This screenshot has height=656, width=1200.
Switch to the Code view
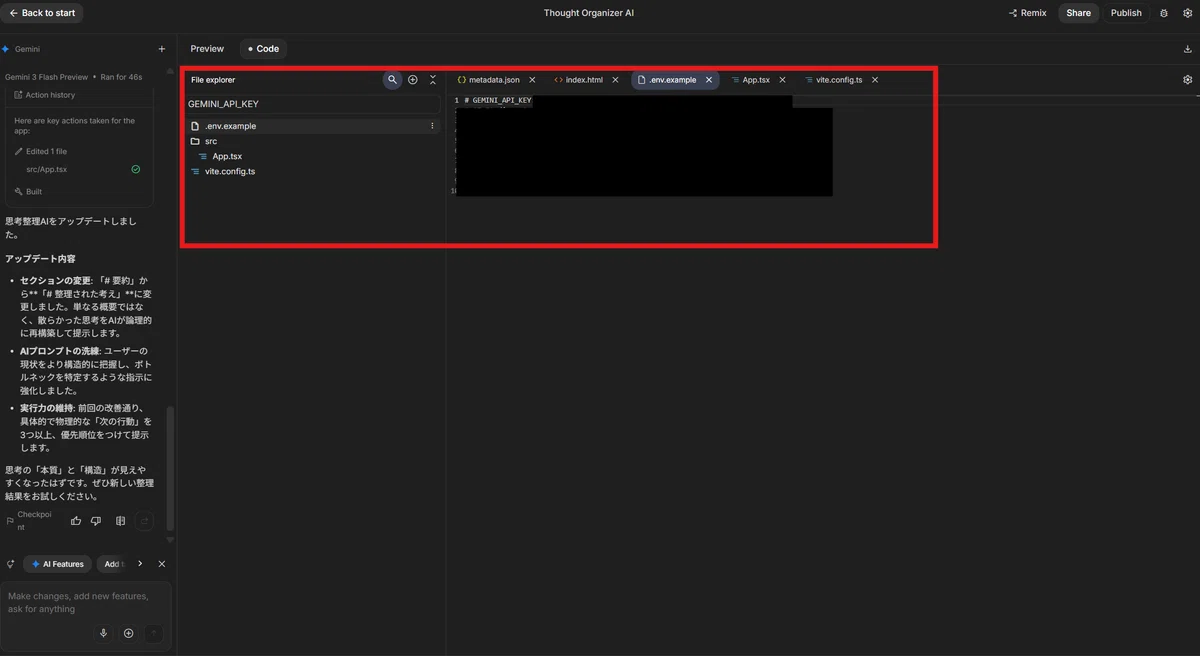[x=263, y=49]
